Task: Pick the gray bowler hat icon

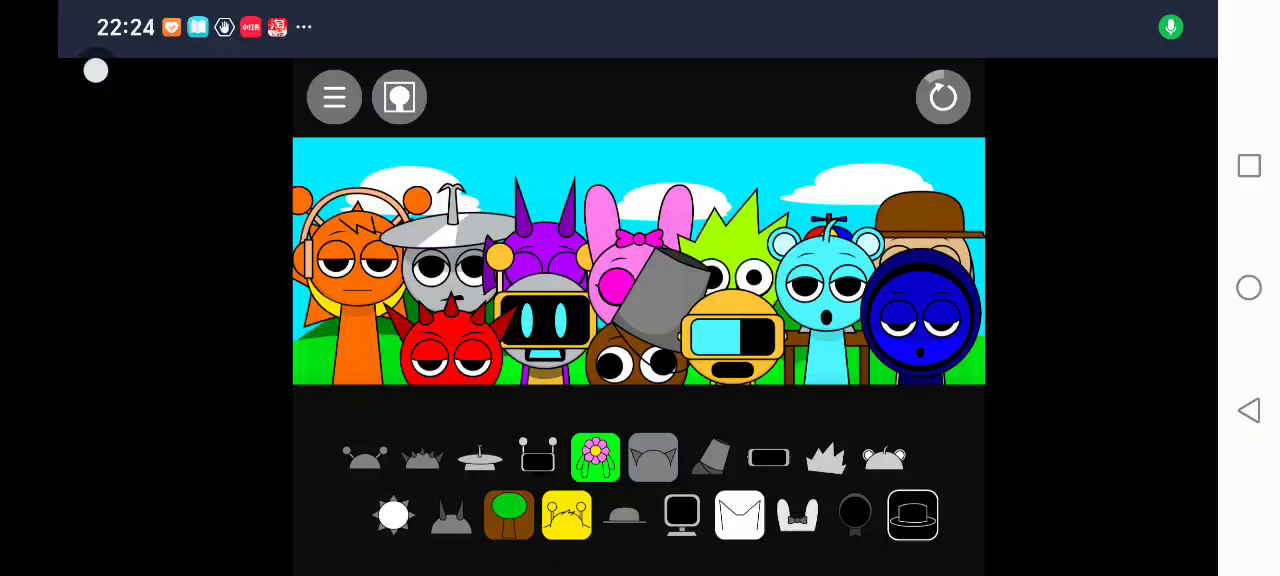Action: click(x=624, y=515)
